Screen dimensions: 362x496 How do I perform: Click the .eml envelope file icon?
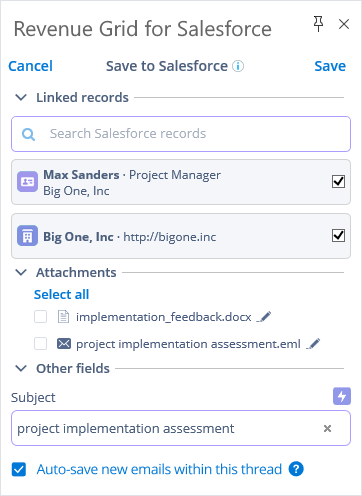click(64, 344)
